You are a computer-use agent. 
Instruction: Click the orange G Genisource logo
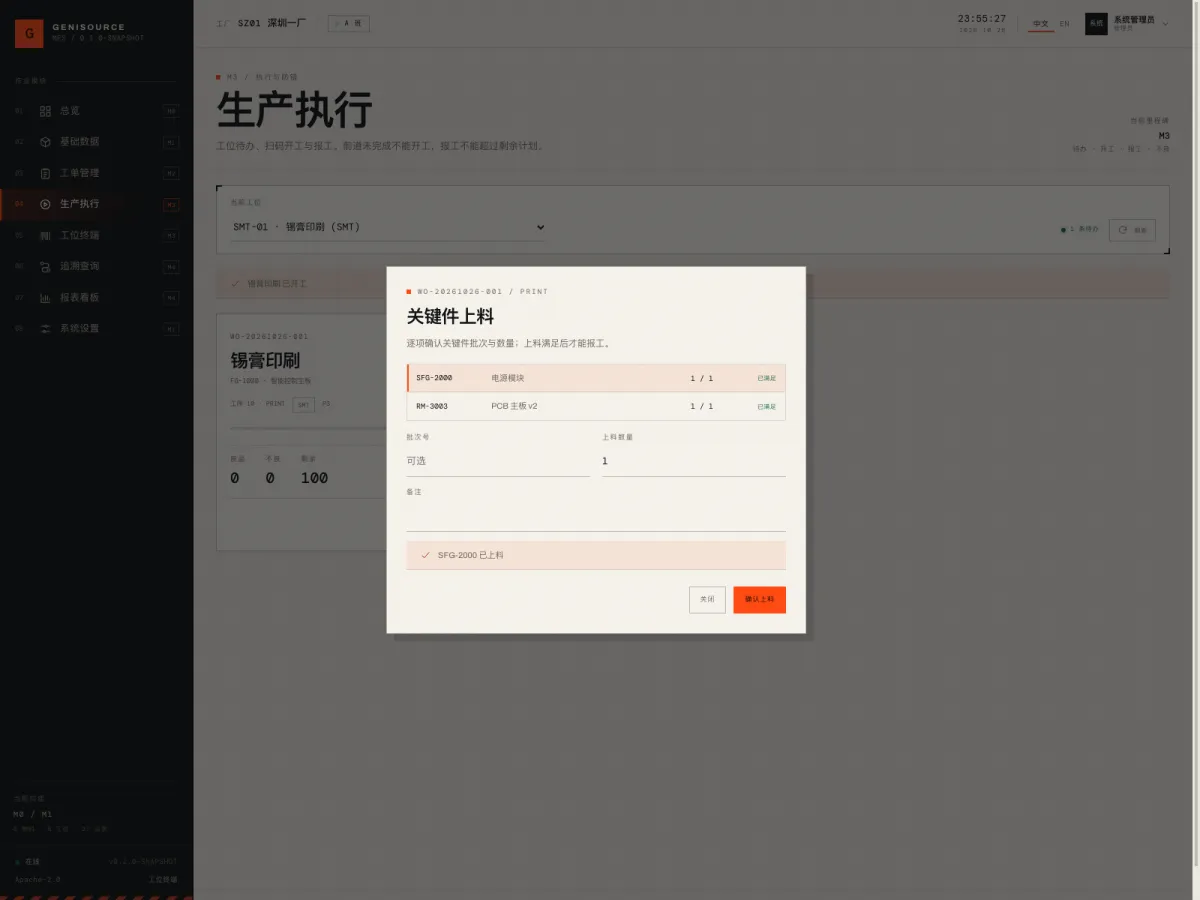click(x=29, y=33)
